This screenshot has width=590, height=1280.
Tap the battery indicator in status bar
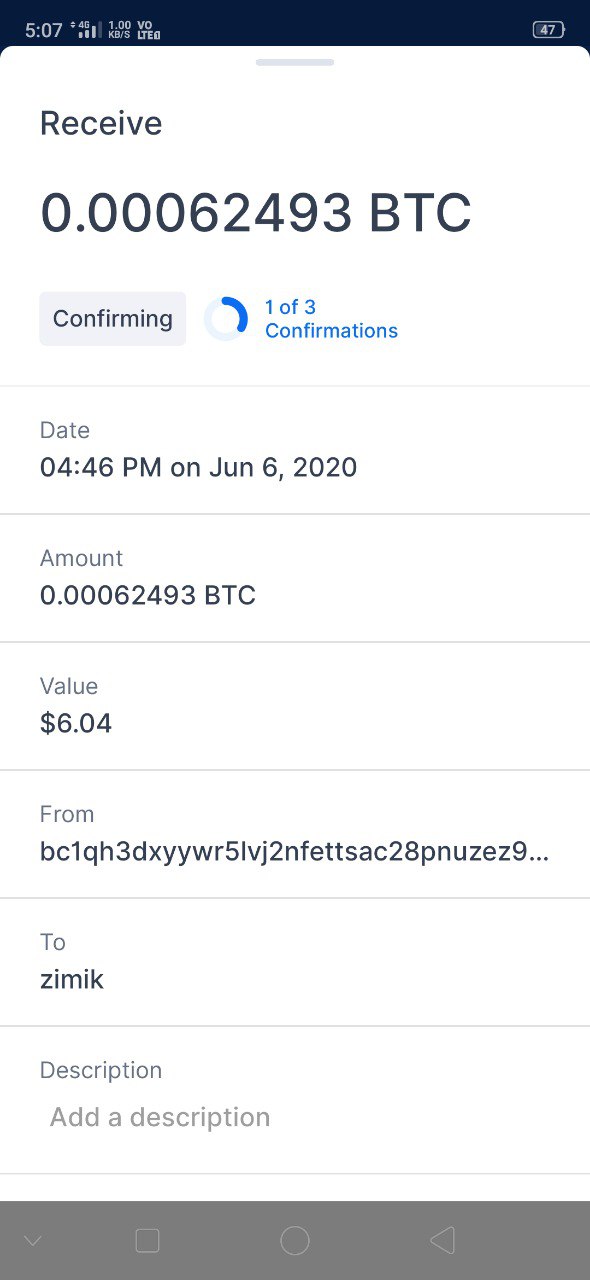click(548, 30)
